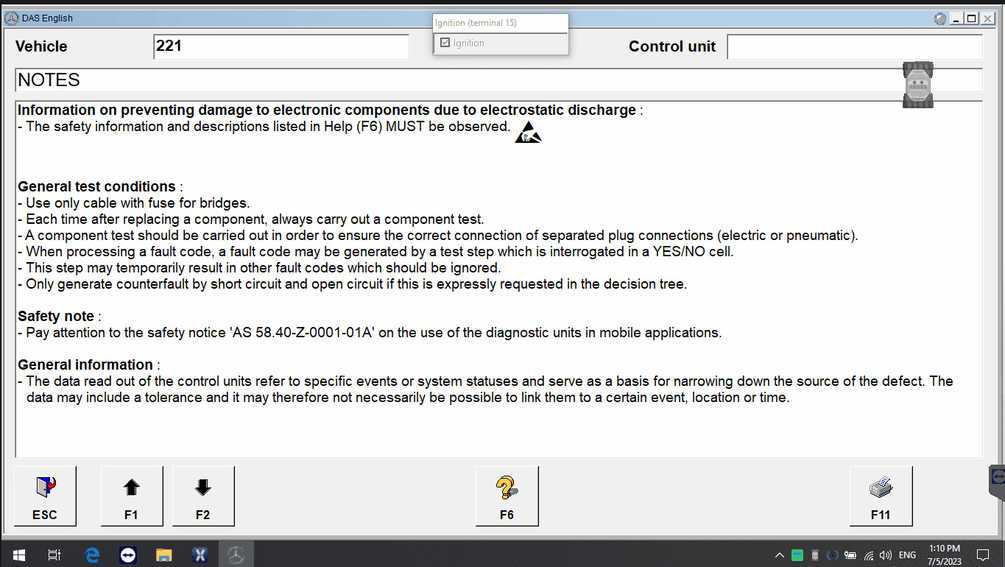This screenshot has width=1005, height=567.
Task: Show hidden system tray icons
Action: 779,555
